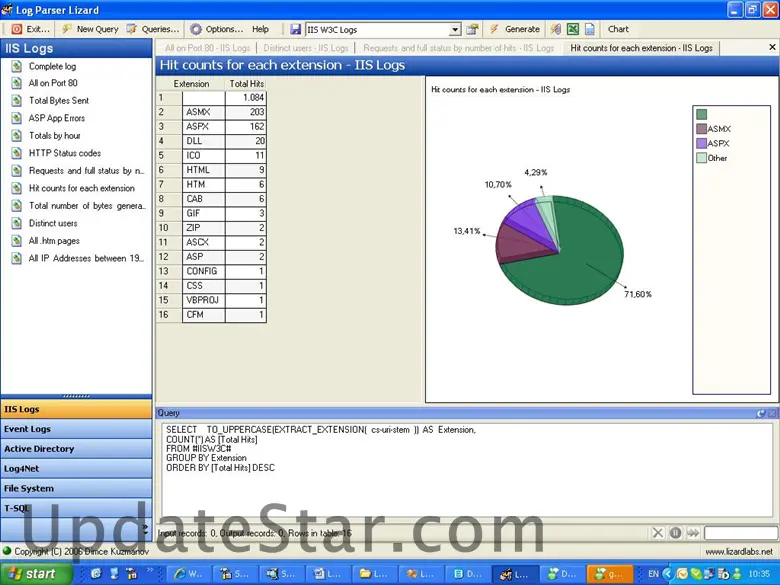This screenshot has width=780, height=585.
Task: Click the export icon before the Excel icon
Action: point(556,29)
